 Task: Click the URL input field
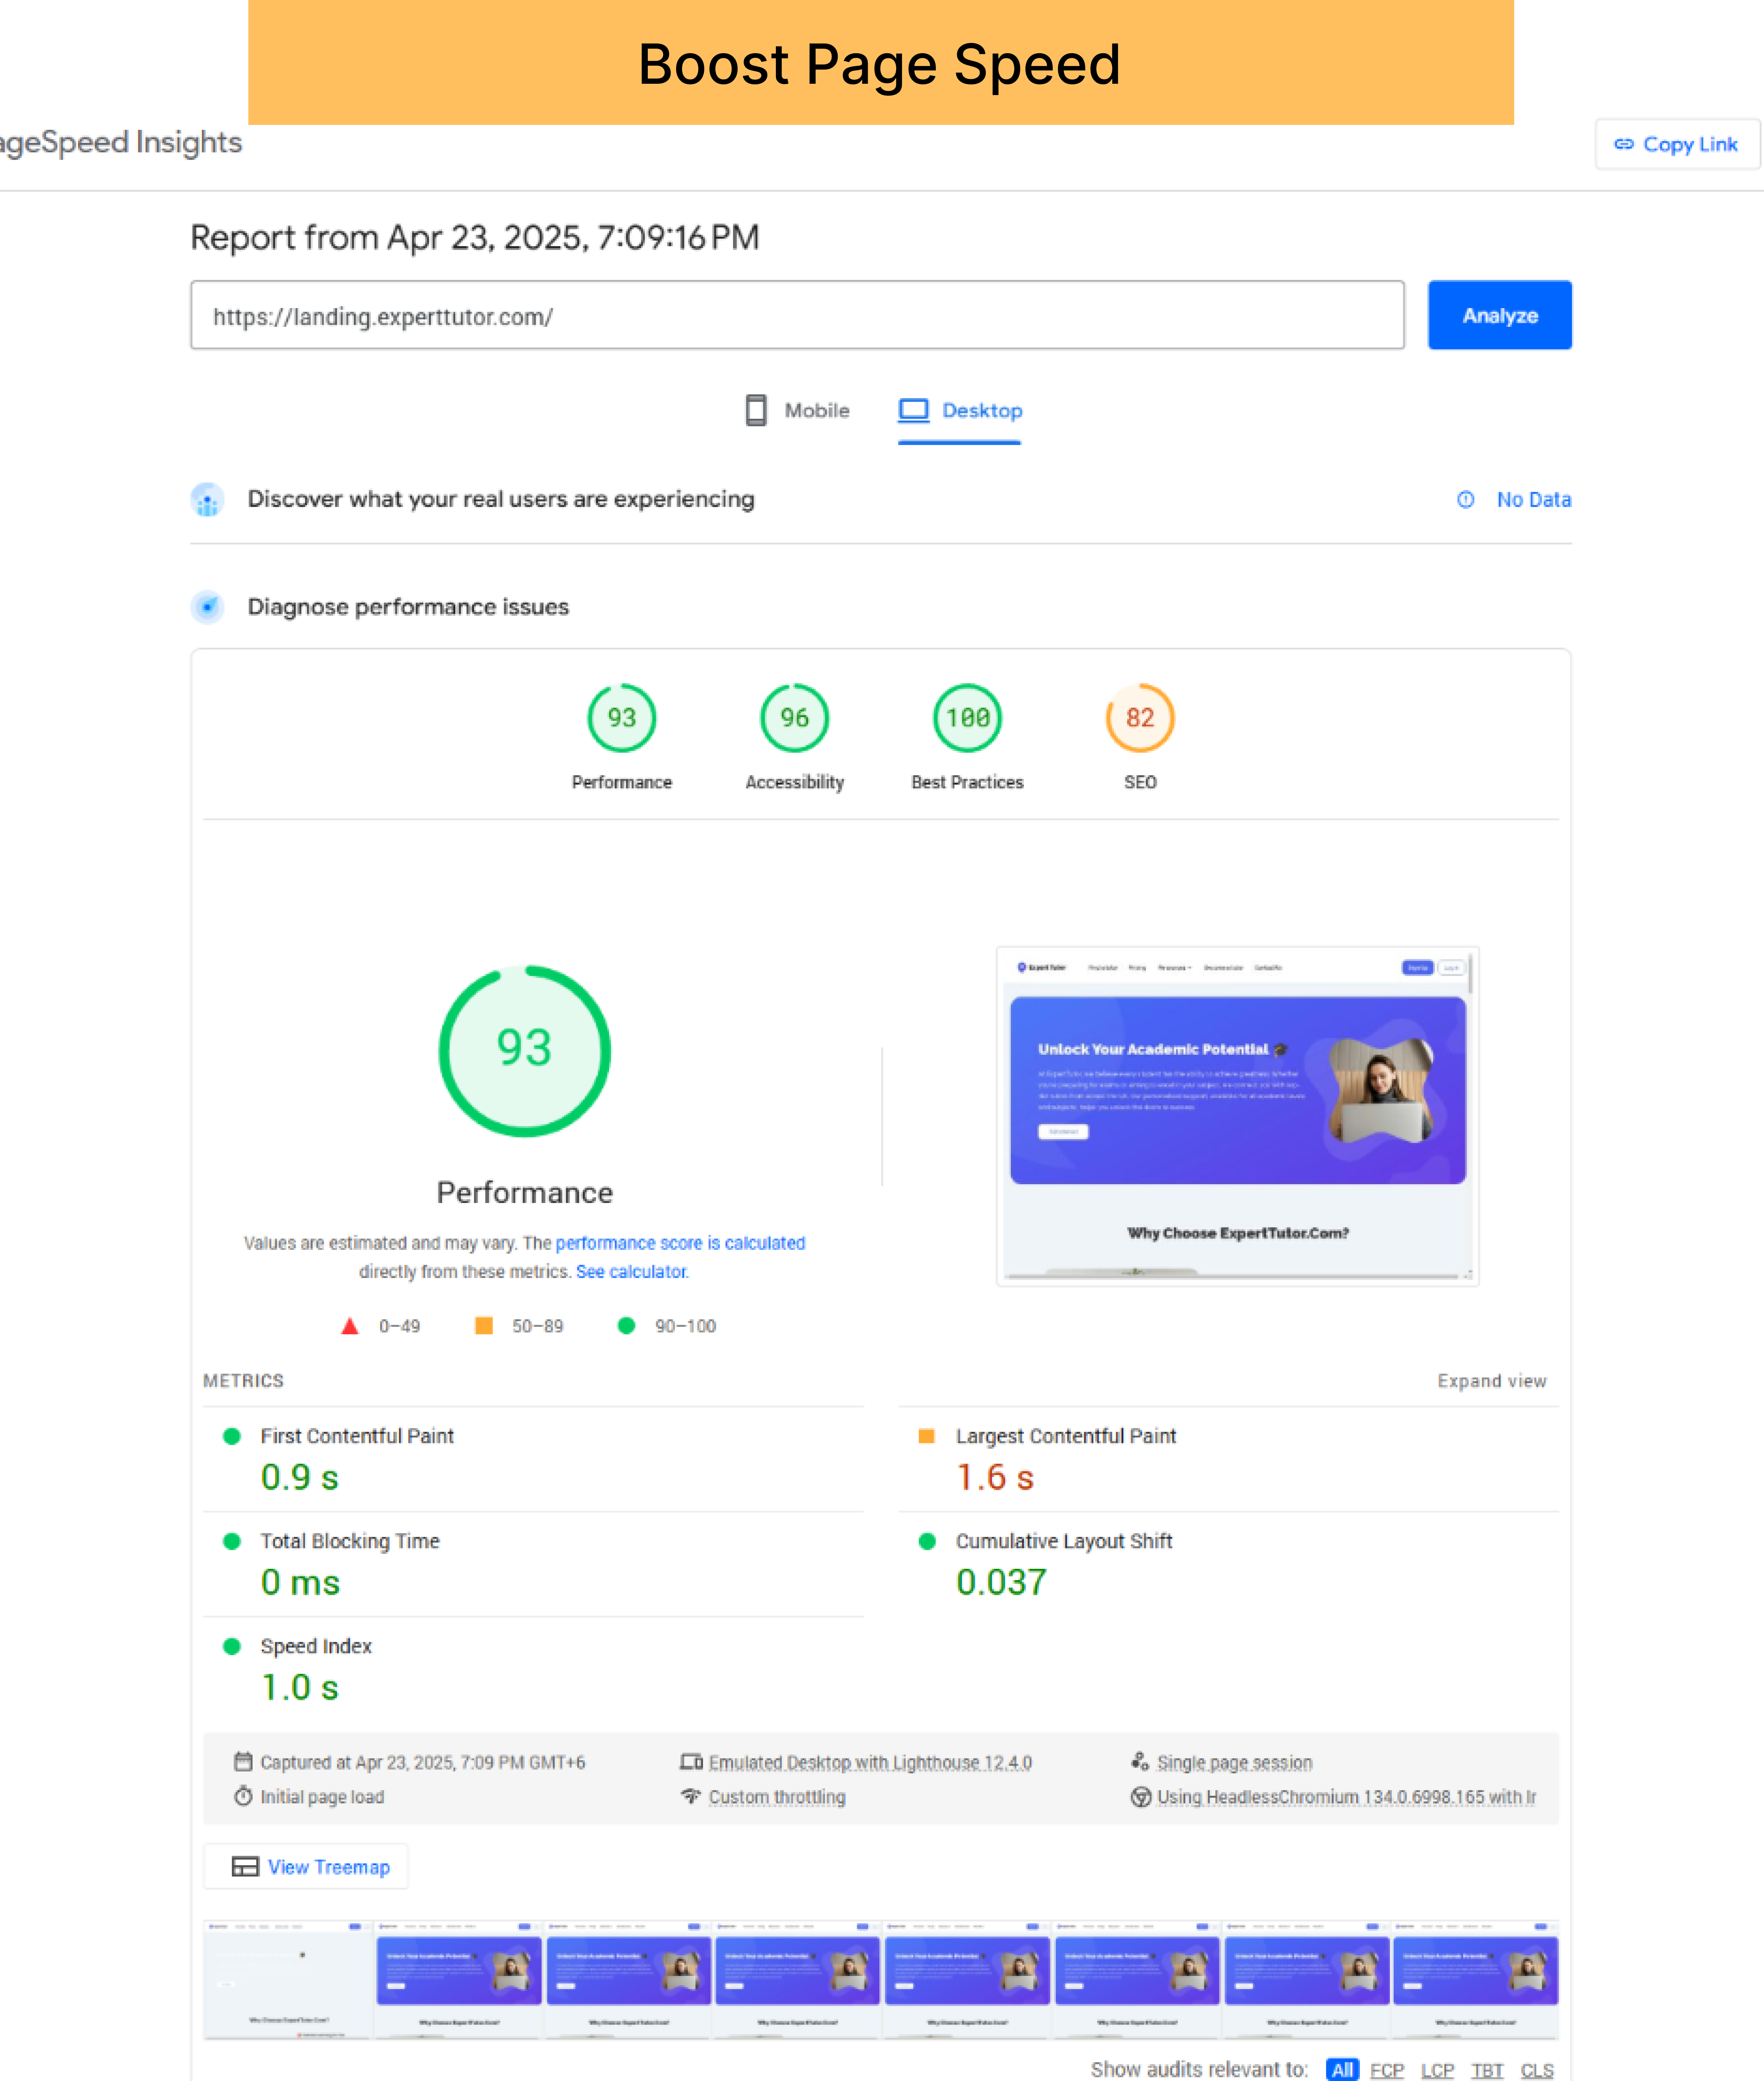(x=797, y=315)
